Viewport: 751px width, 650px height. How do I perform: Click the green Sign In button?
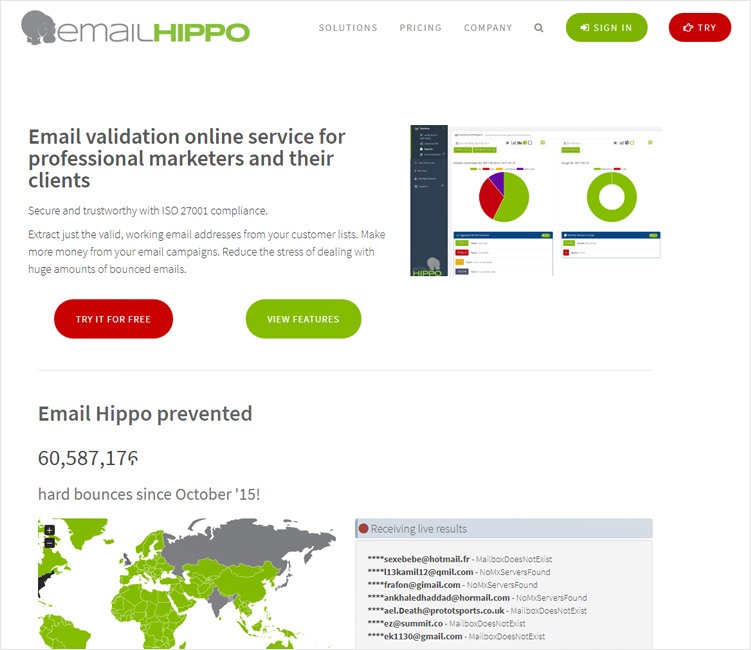(x=606, y=28)
